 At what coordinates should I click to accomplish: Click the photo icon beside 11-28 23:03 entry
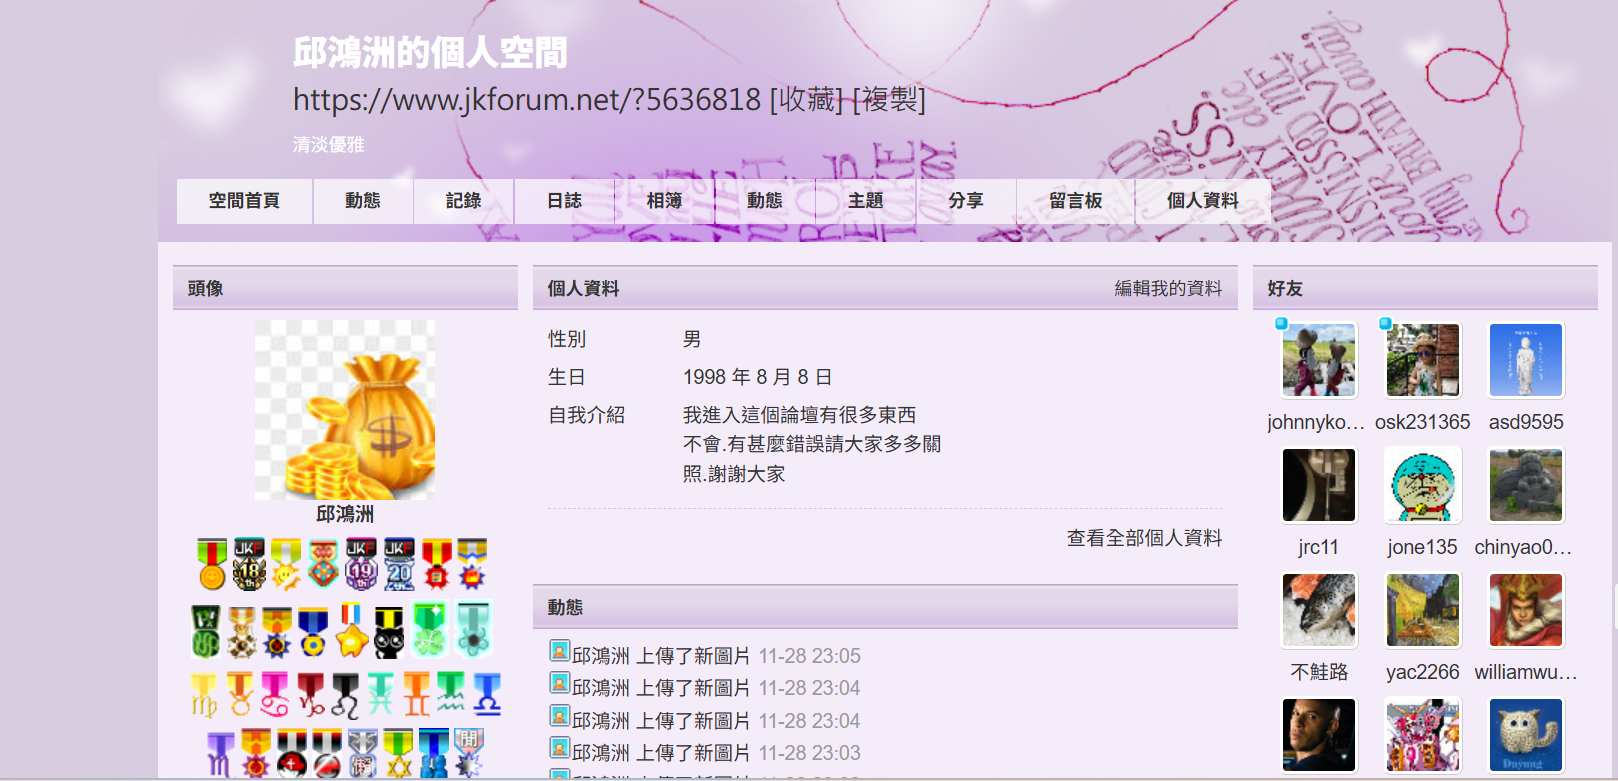(x=559, y=748)
